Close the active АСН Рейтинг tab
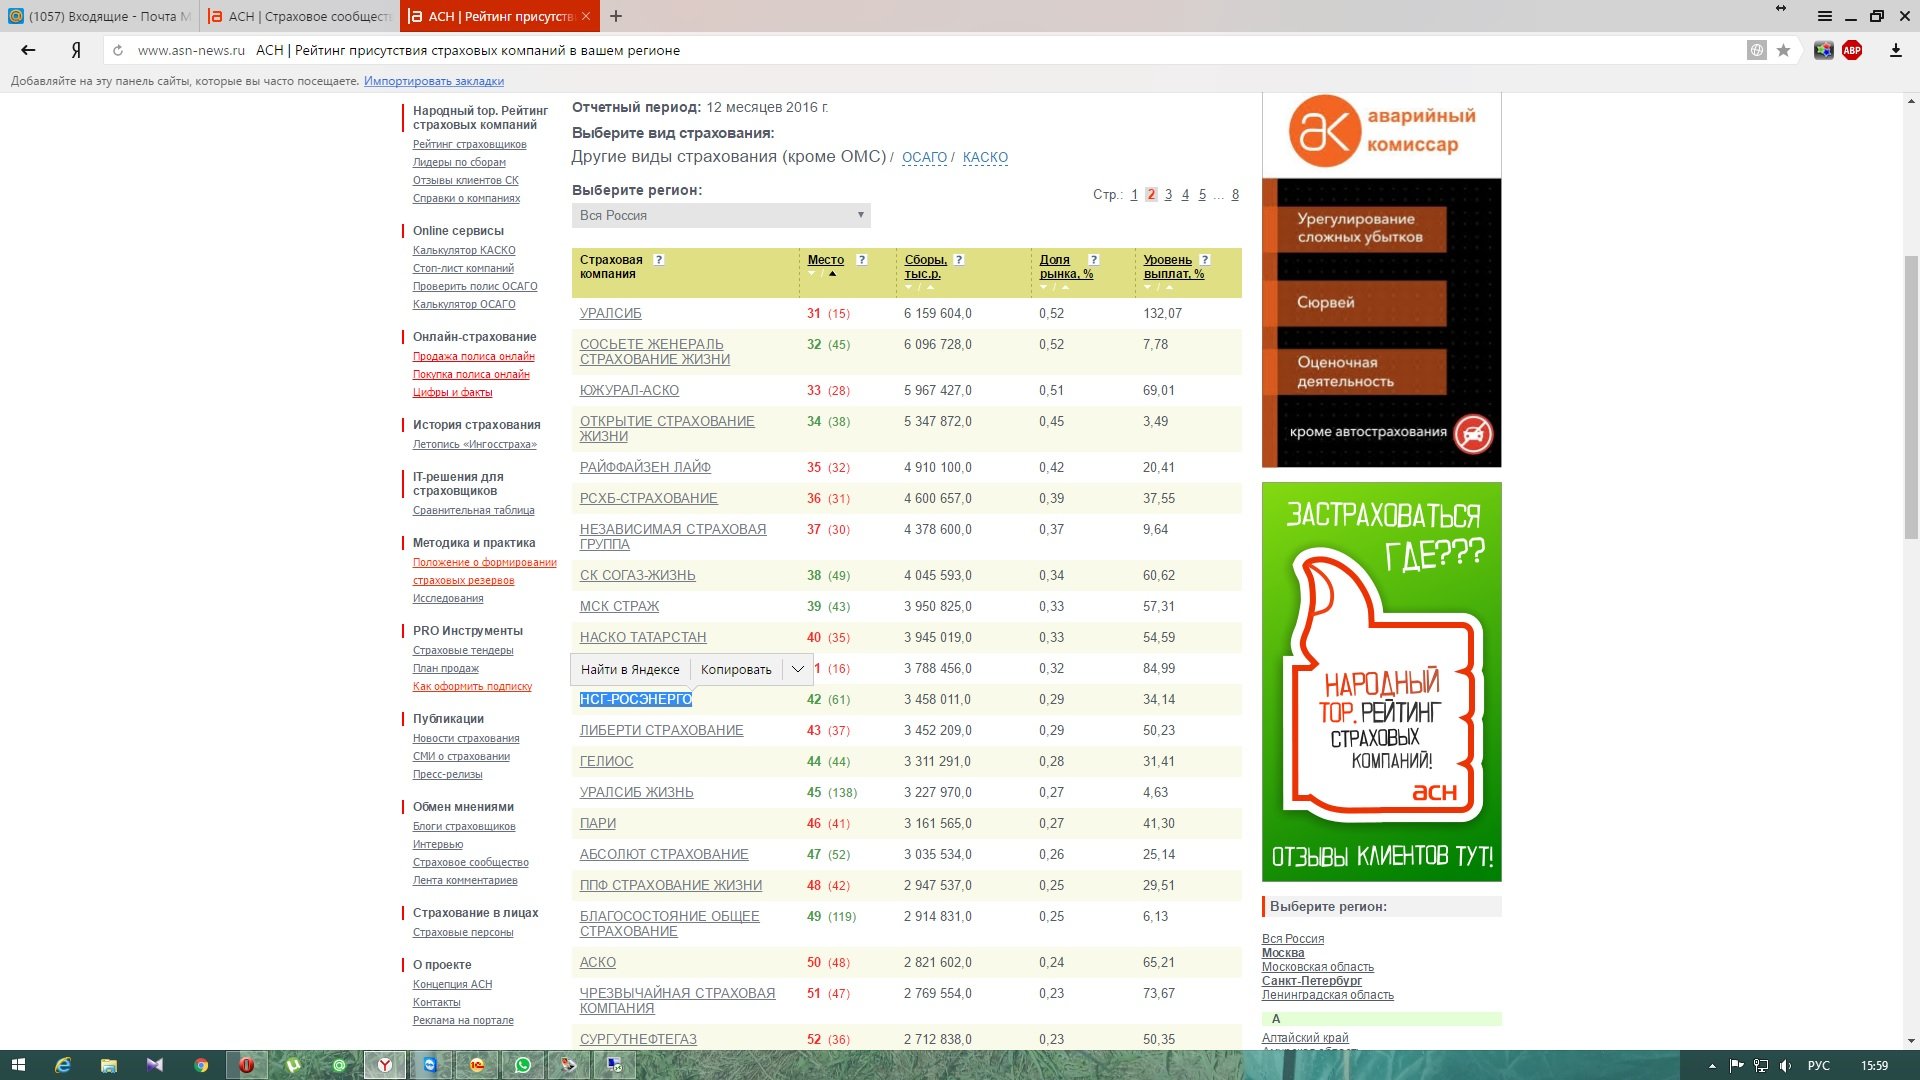This screenshot has height=1080, width=1920. (586, 16)
